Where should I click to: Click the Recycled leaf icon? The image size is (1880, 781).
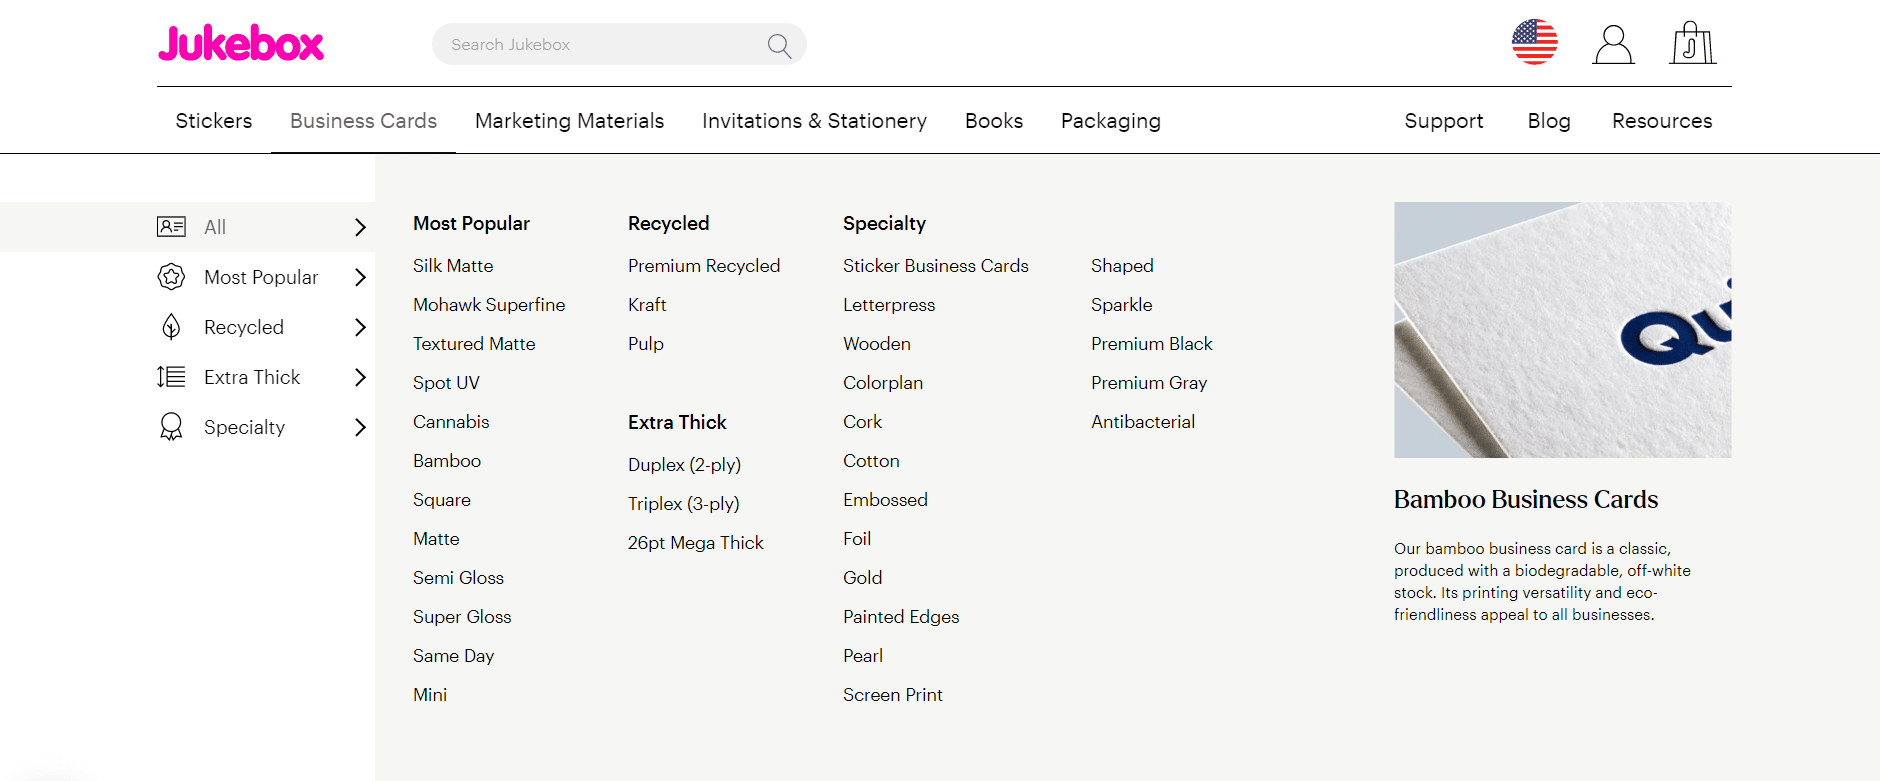(x=171, y=327)
